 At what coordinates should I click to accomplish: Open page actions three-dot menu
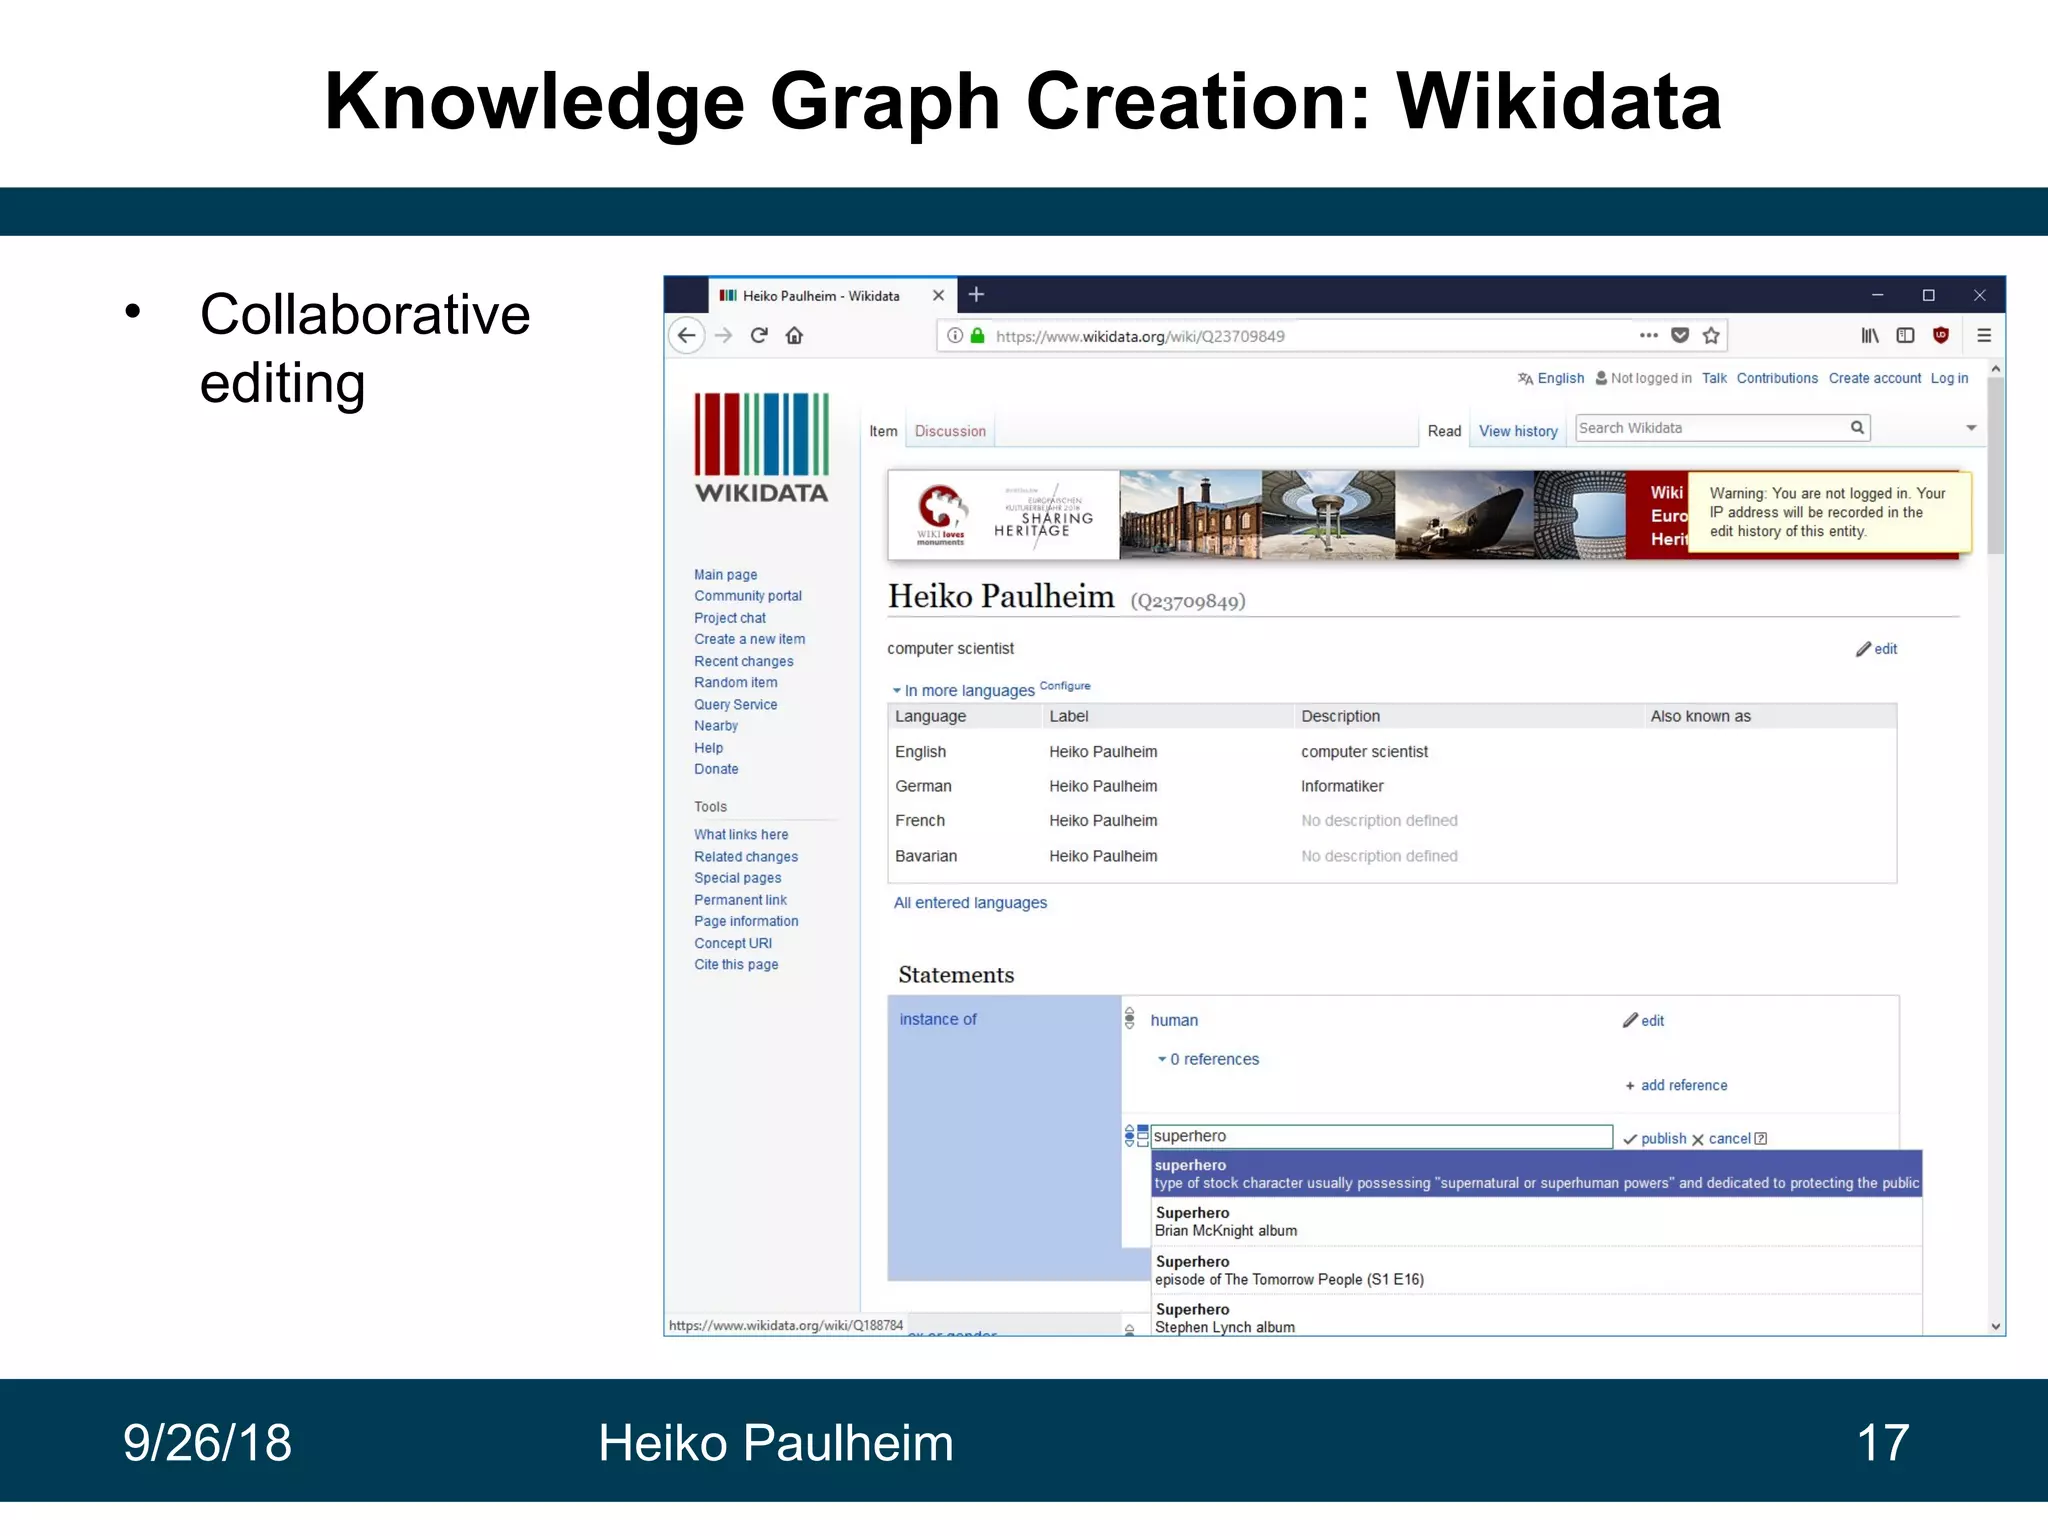(x=1649, y=336)
